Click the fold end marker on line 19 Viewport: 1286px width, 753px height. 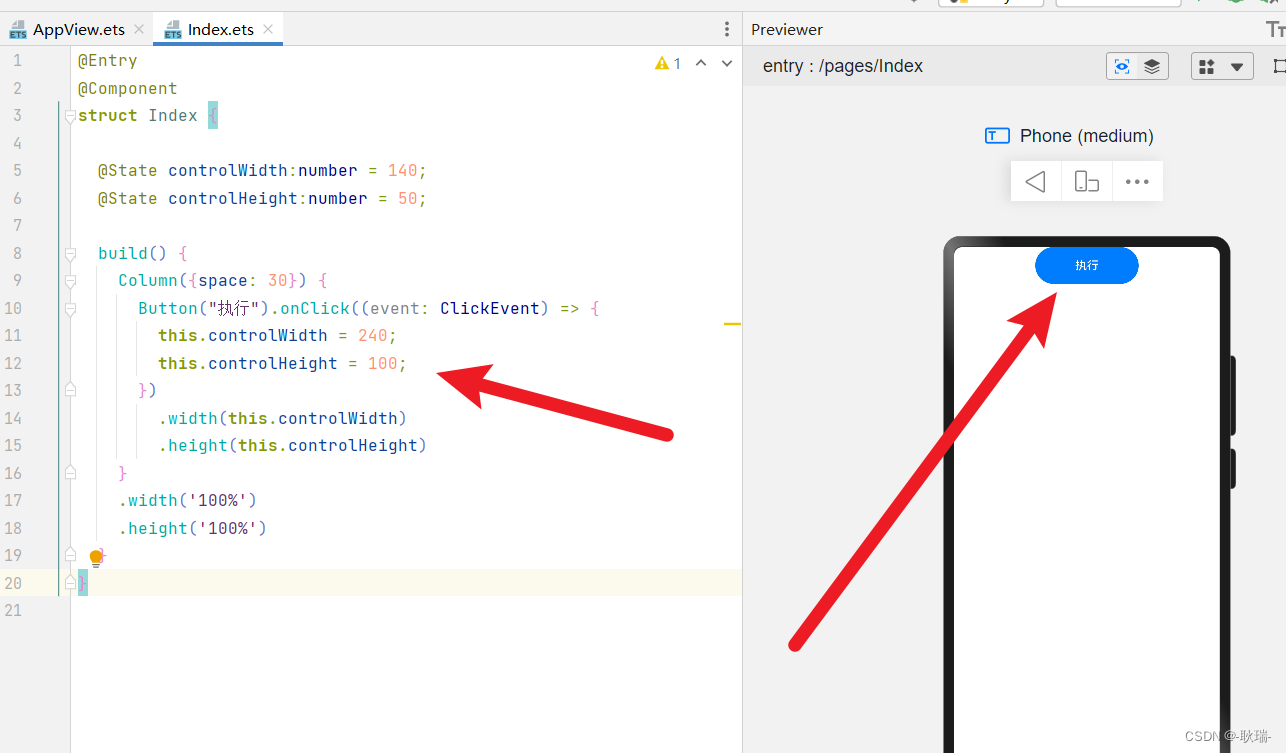70,554
